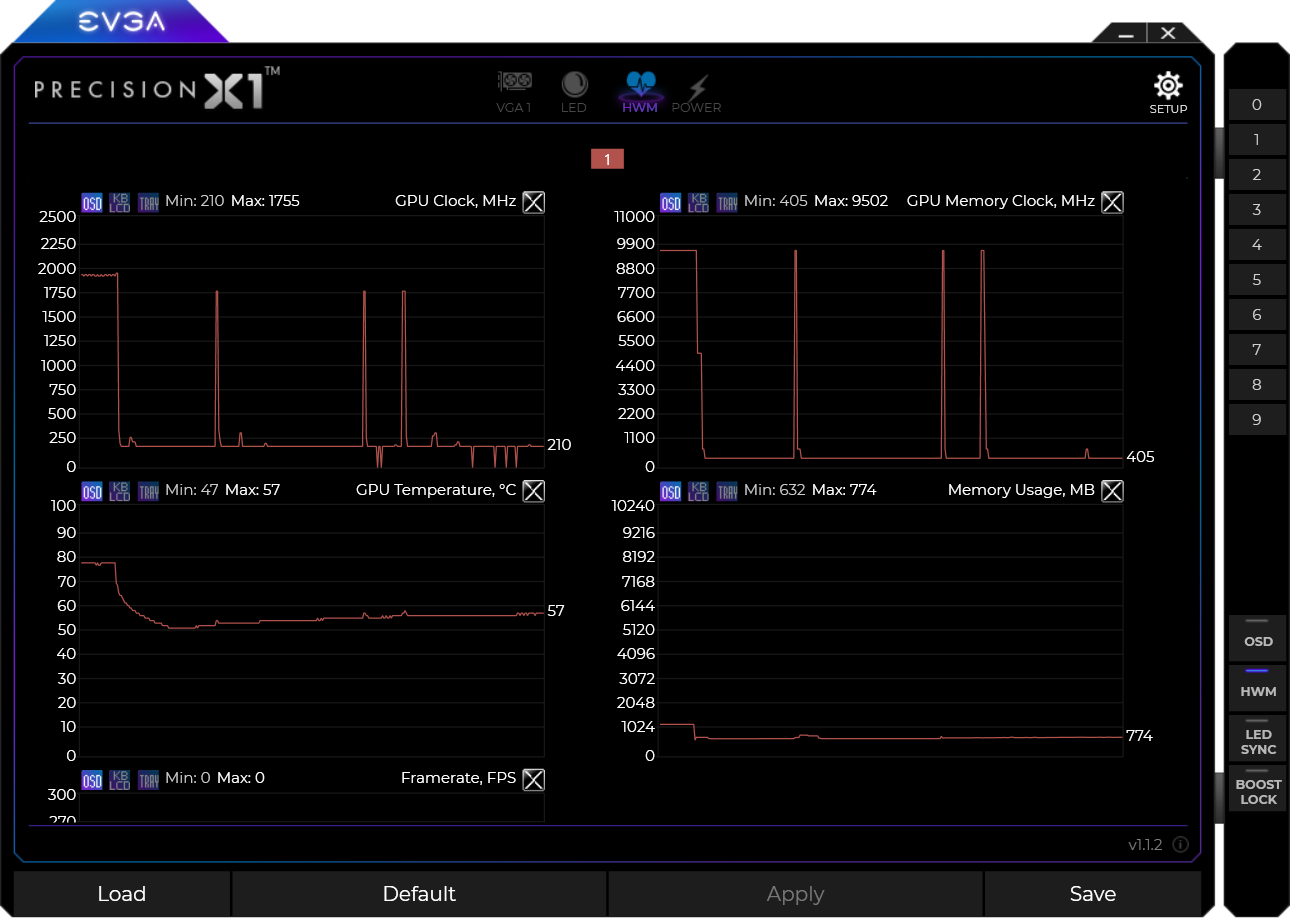Toggle TRAY for GPU Memory Clock graph

[727, 203]
